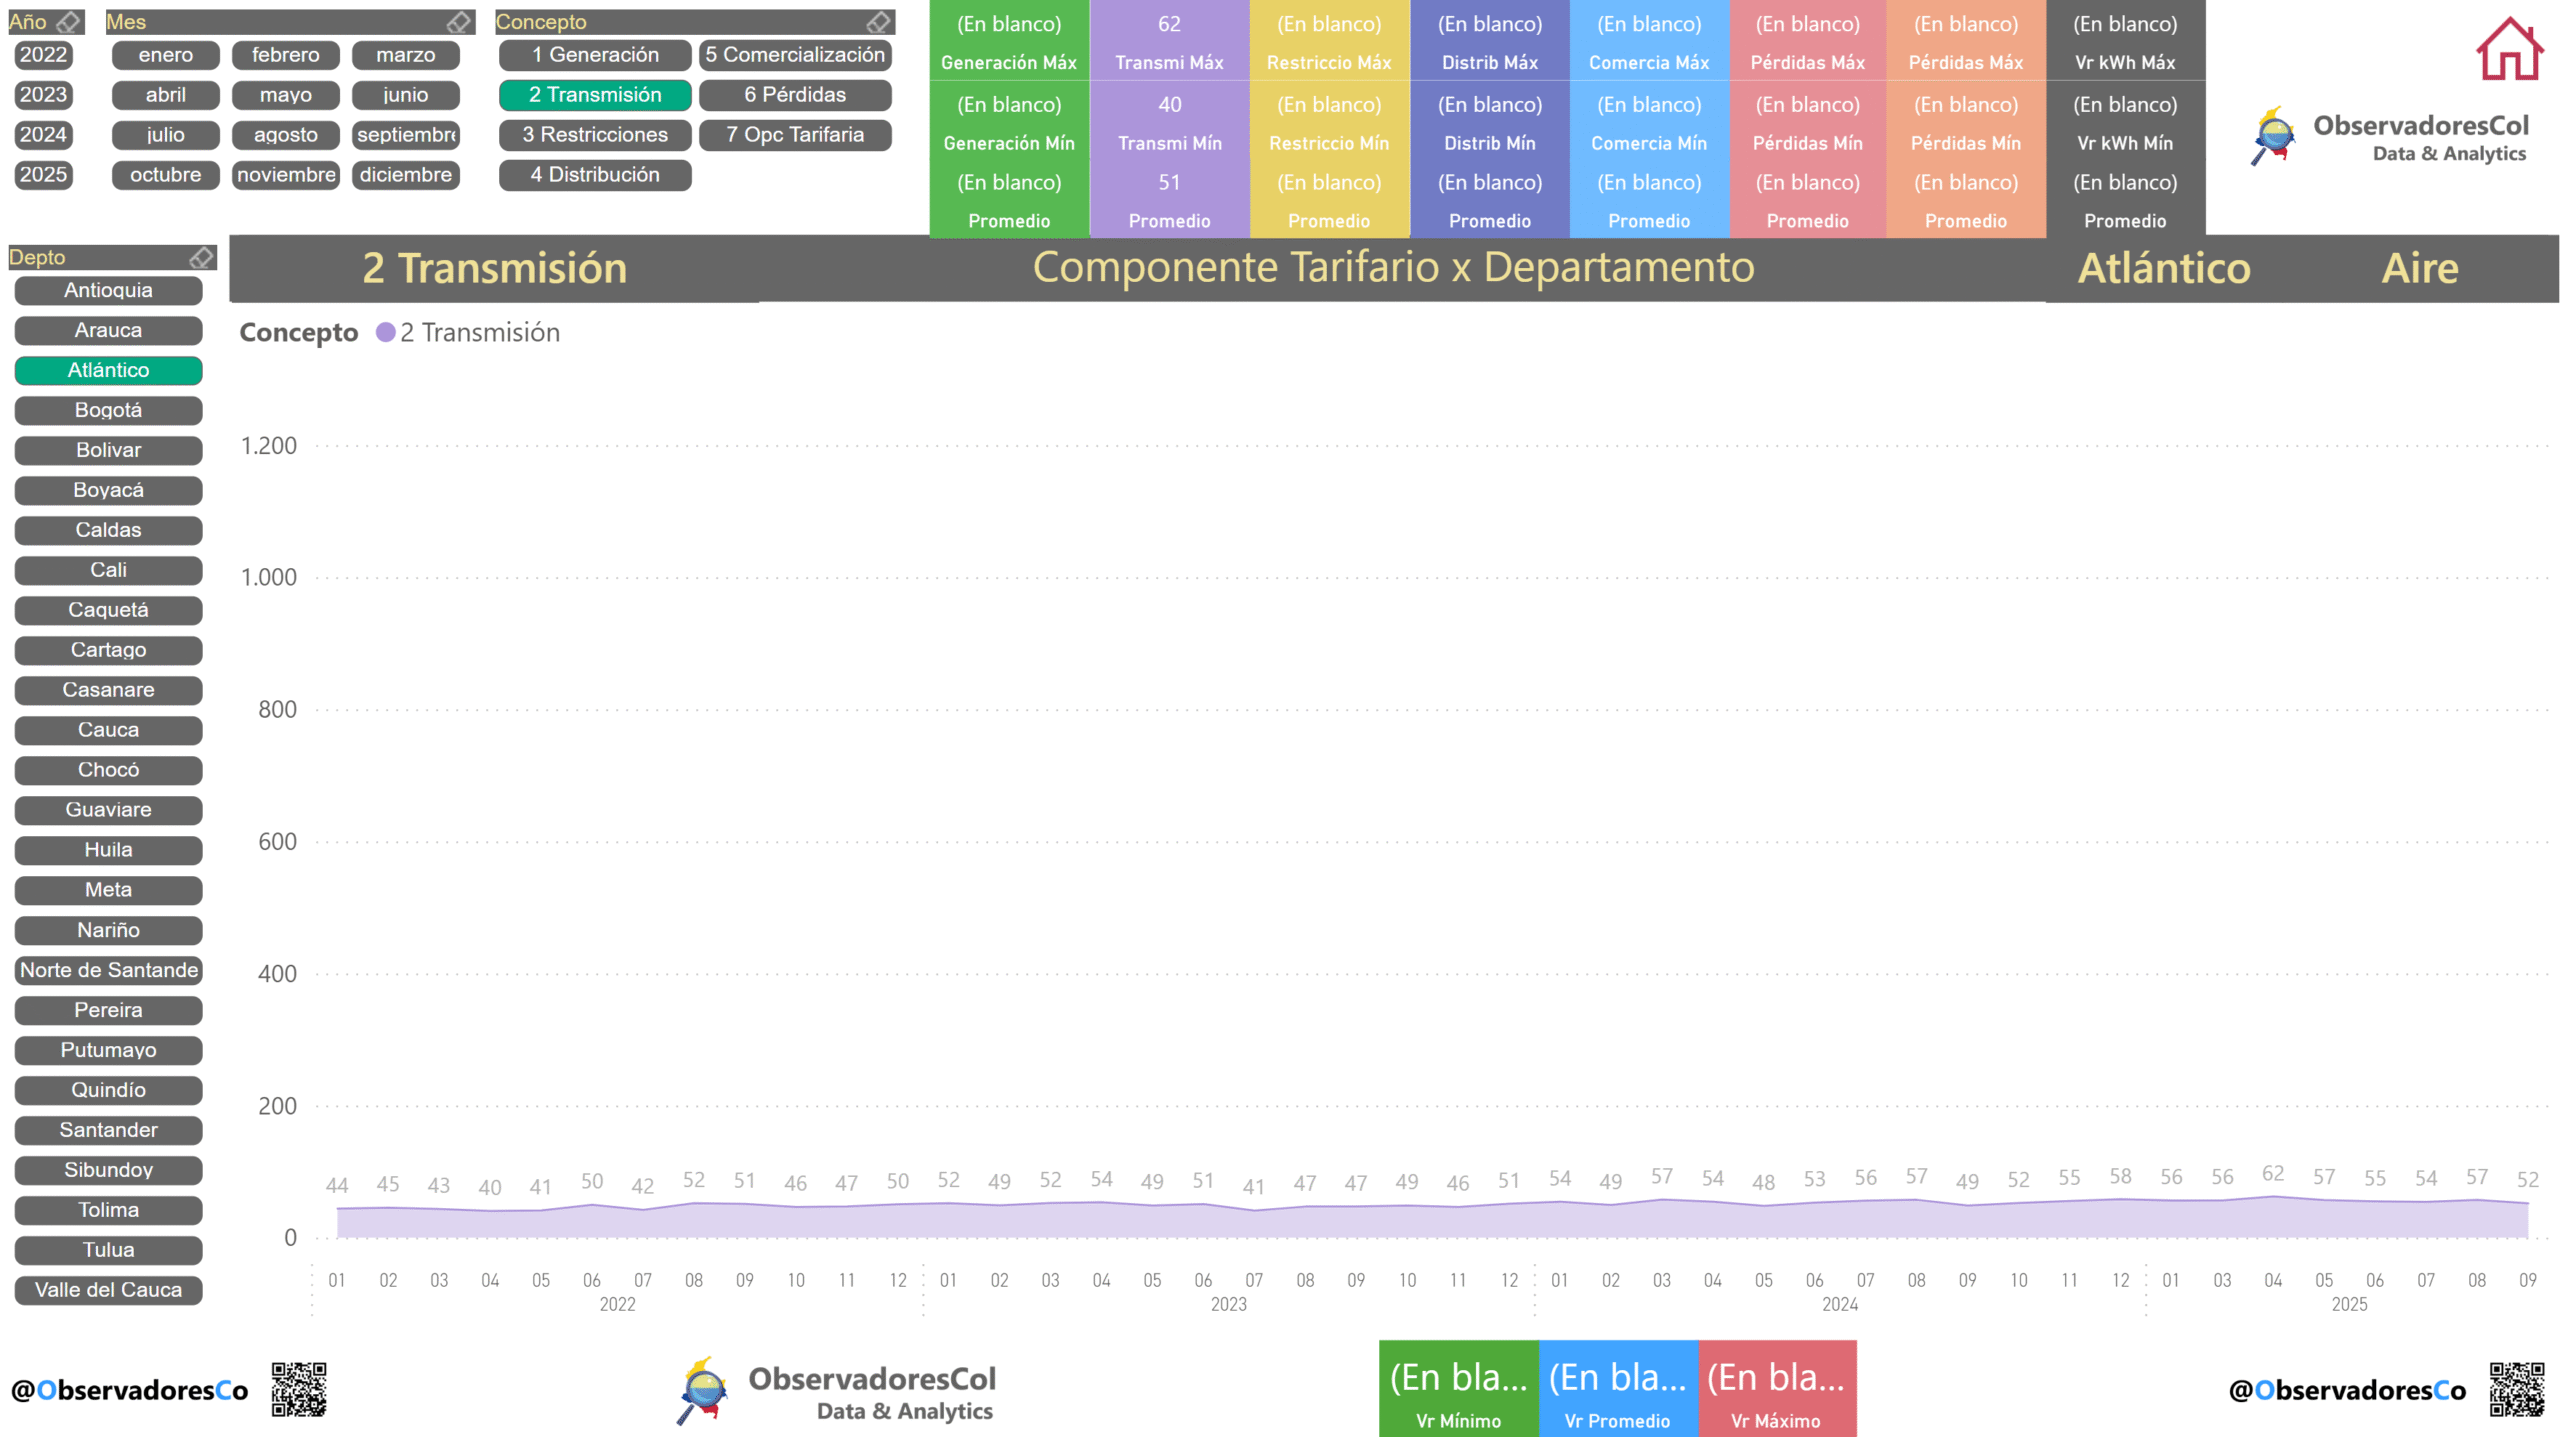Viewport: 2560px width, 1437px height.
Task: Clear the Mes slicer selections eraser
Action: pos(458,22)
